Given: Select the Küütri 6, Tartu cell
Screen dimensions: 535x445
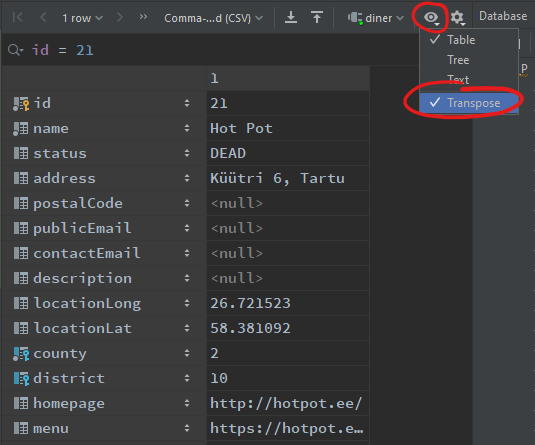Looking at the screenshot, I should (288, 178).
